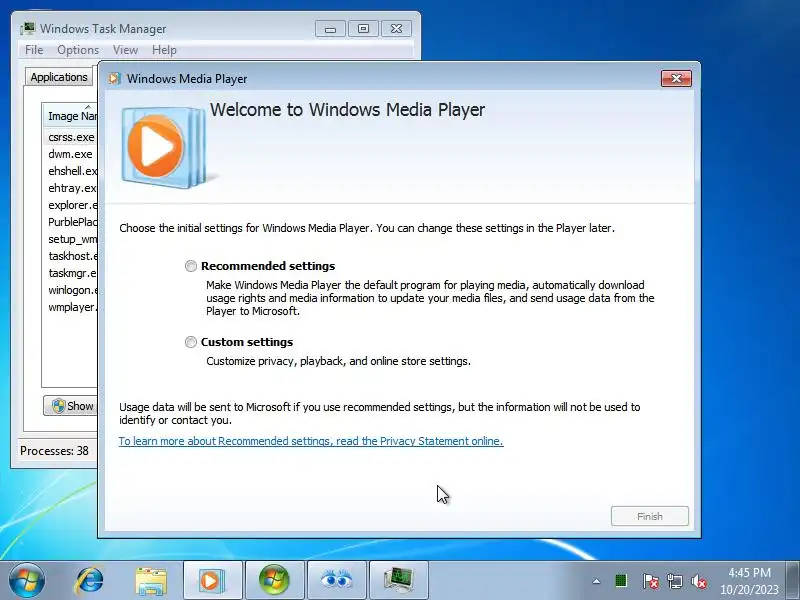This screenshot has width=800, height=600.
Task: Click the large Windows Media Player logo
Action: click(x=164, y=146)
